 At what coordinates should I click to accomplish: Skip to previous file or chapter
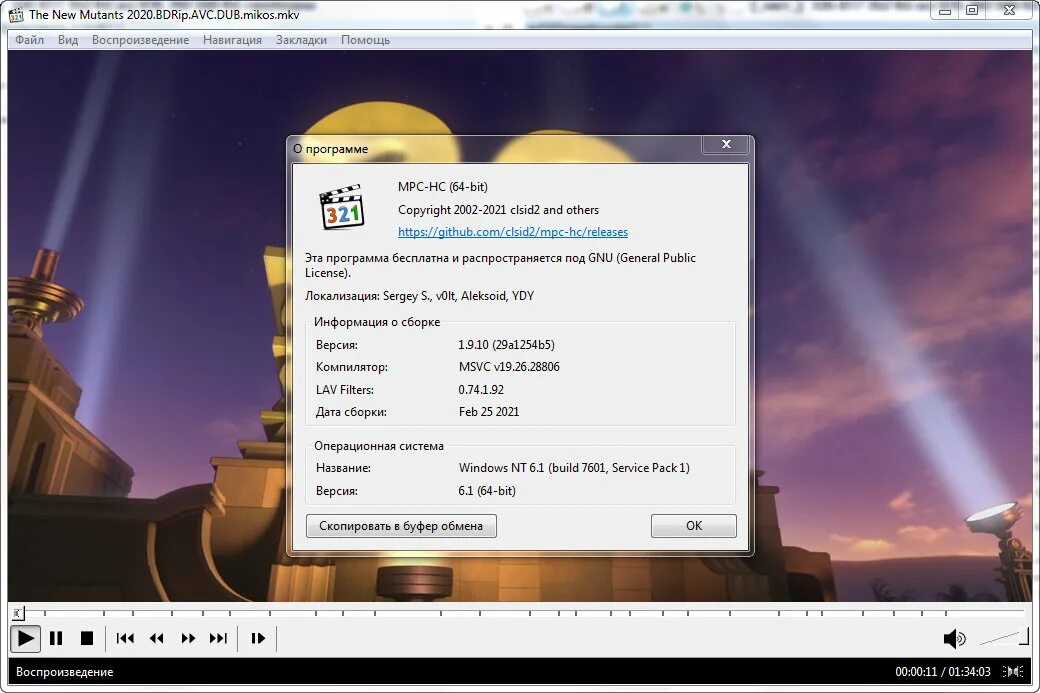click(x=125, y=638)
